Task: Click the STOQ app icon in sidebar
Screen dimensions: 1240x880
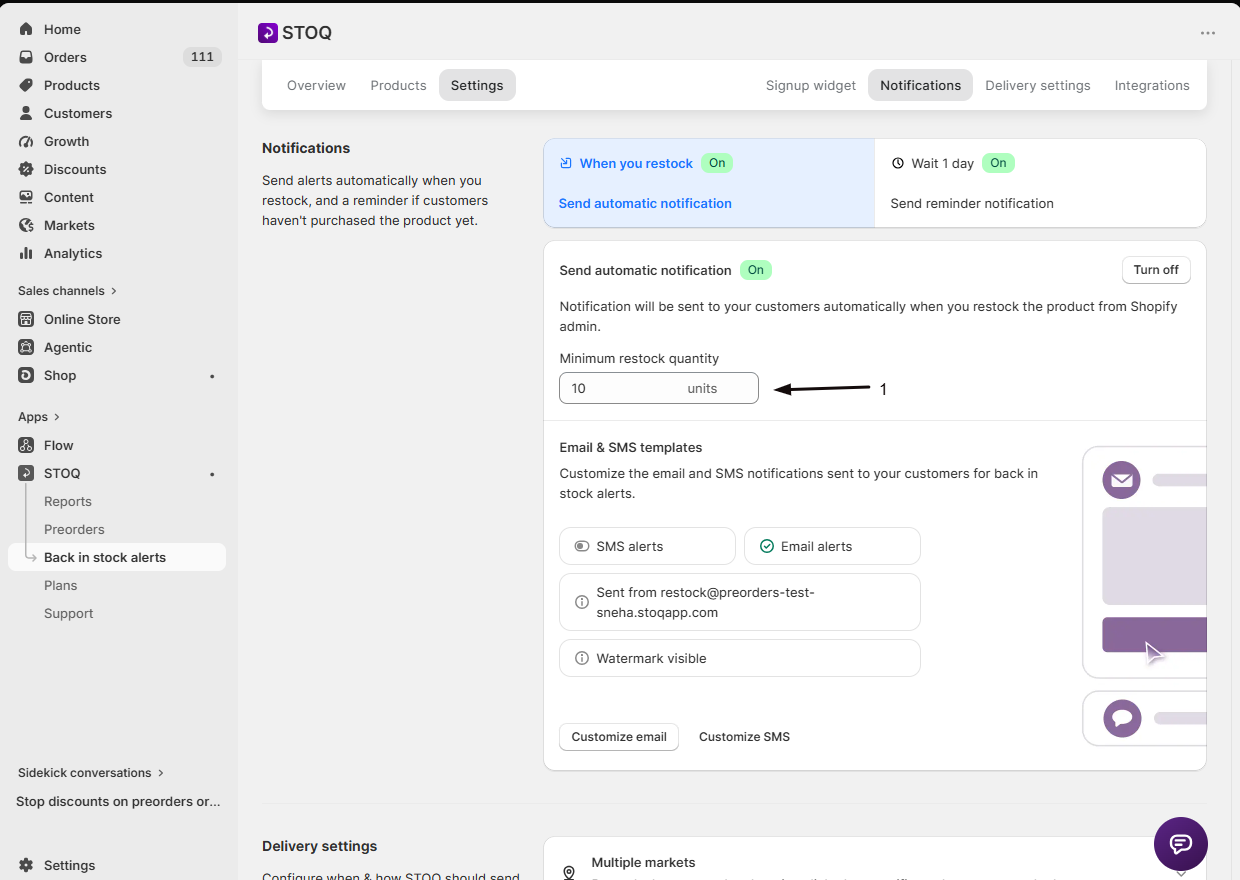Action: (26, 473)
